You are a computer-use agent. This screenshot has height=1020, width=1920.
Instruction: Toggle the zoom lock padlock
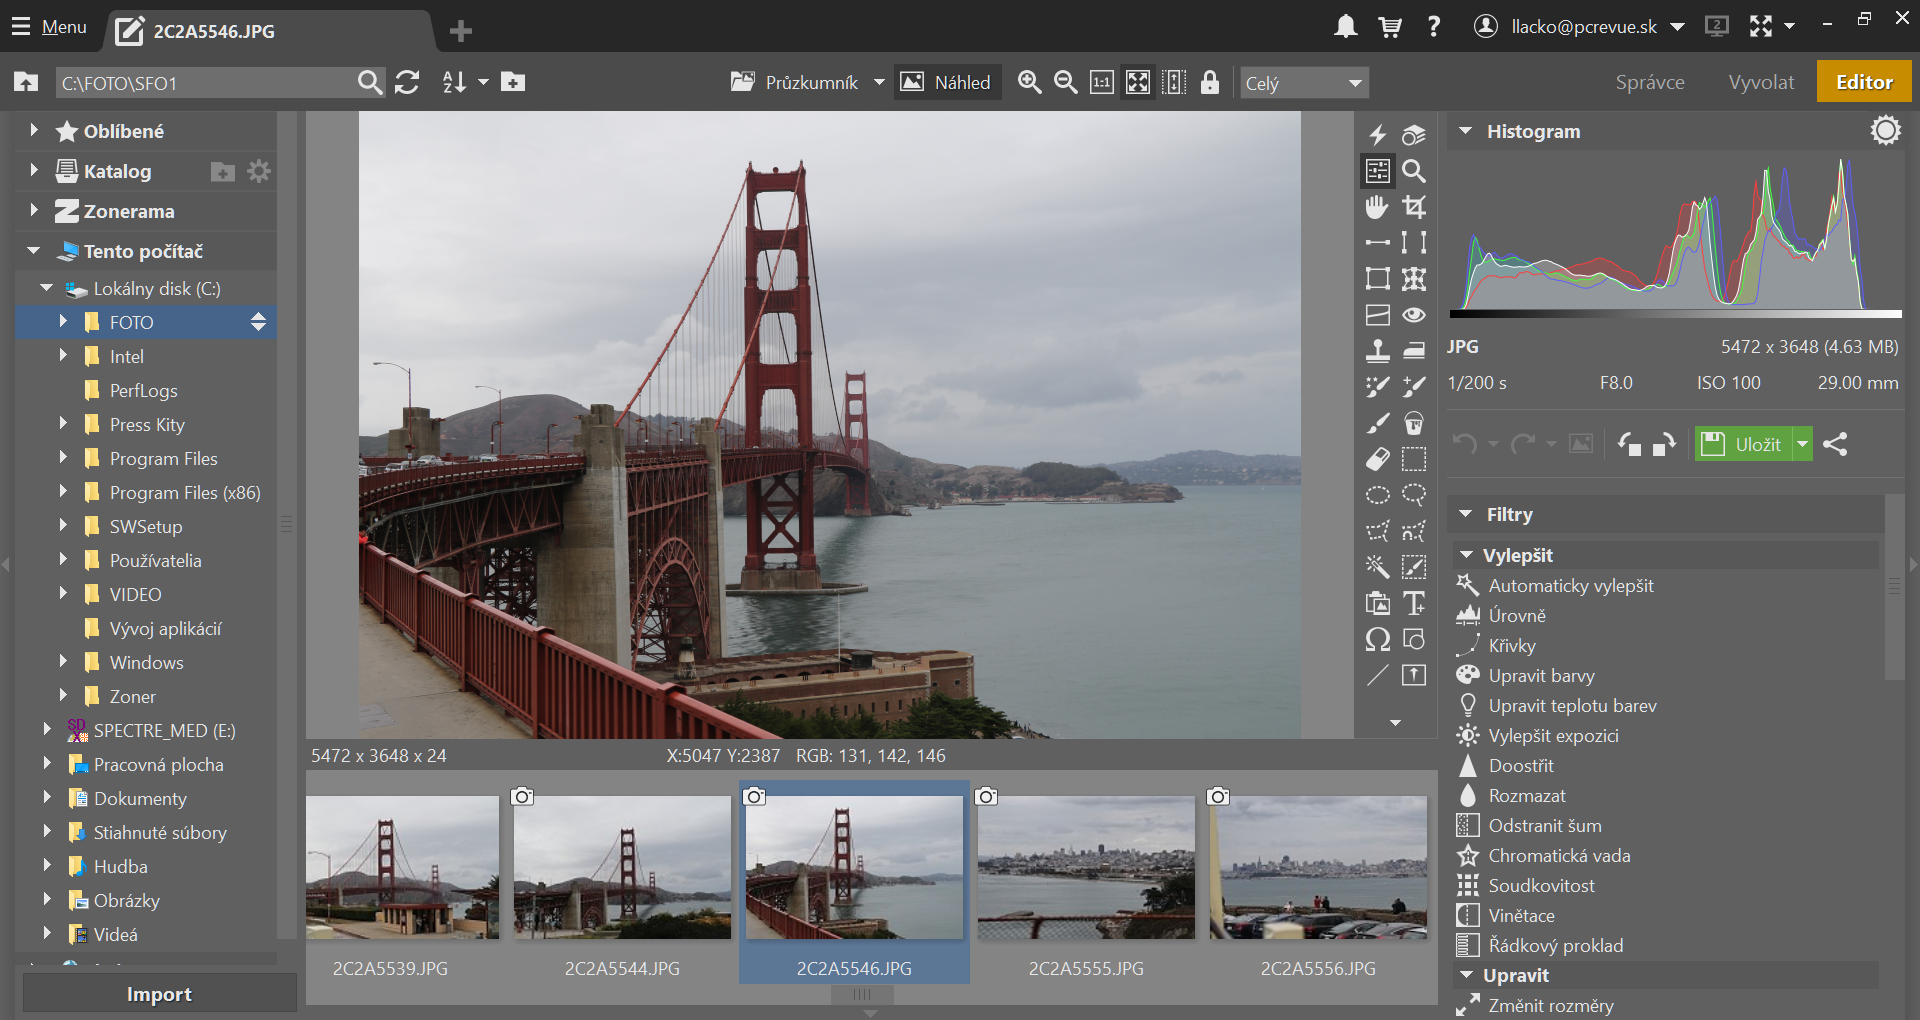(x=1210, y=83)
